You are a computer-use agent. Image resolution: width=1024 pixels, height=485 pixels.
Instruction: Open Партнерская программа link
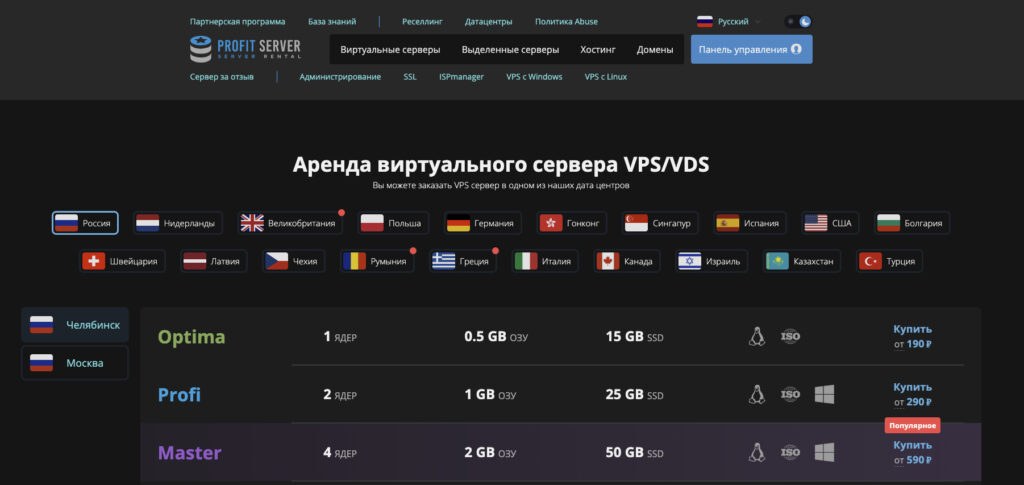238,22
